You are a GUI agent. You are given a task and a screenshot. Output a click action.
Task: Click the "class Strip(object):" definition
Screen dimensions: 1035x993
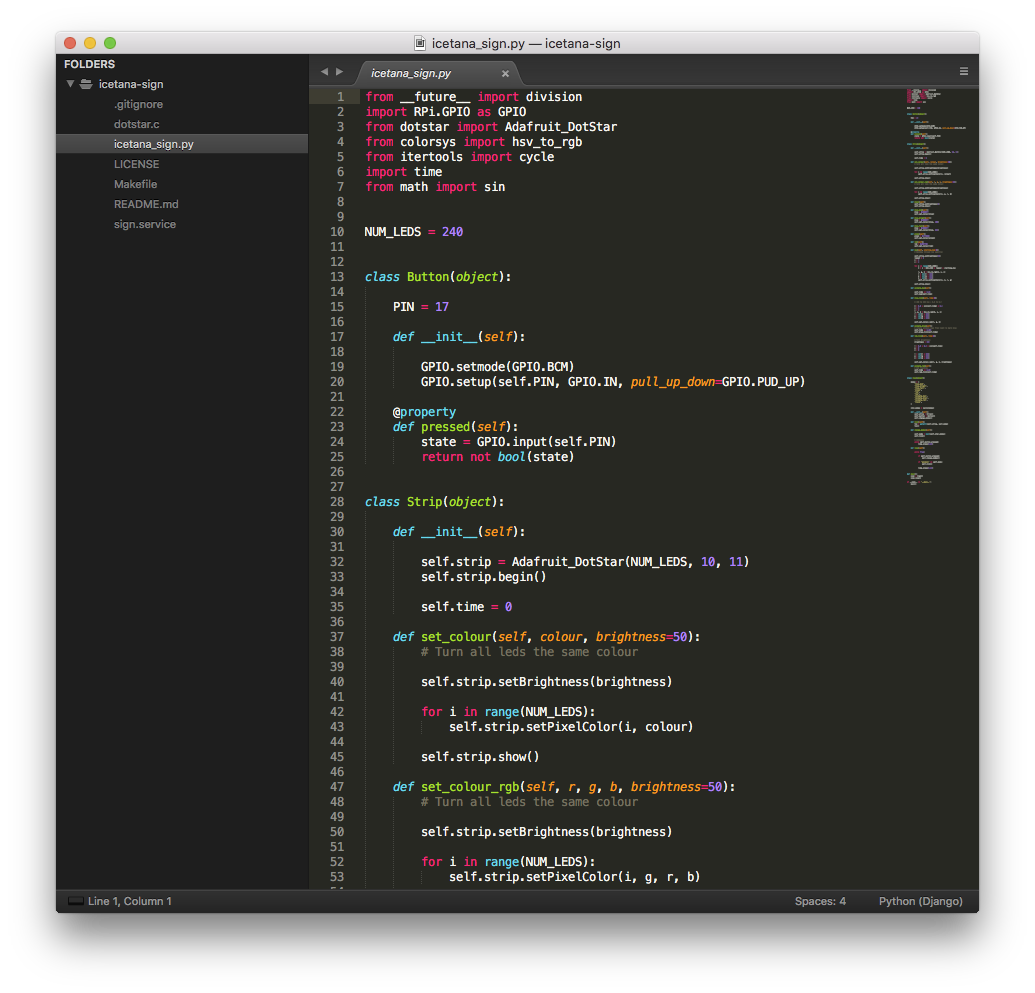click(435, 502)
